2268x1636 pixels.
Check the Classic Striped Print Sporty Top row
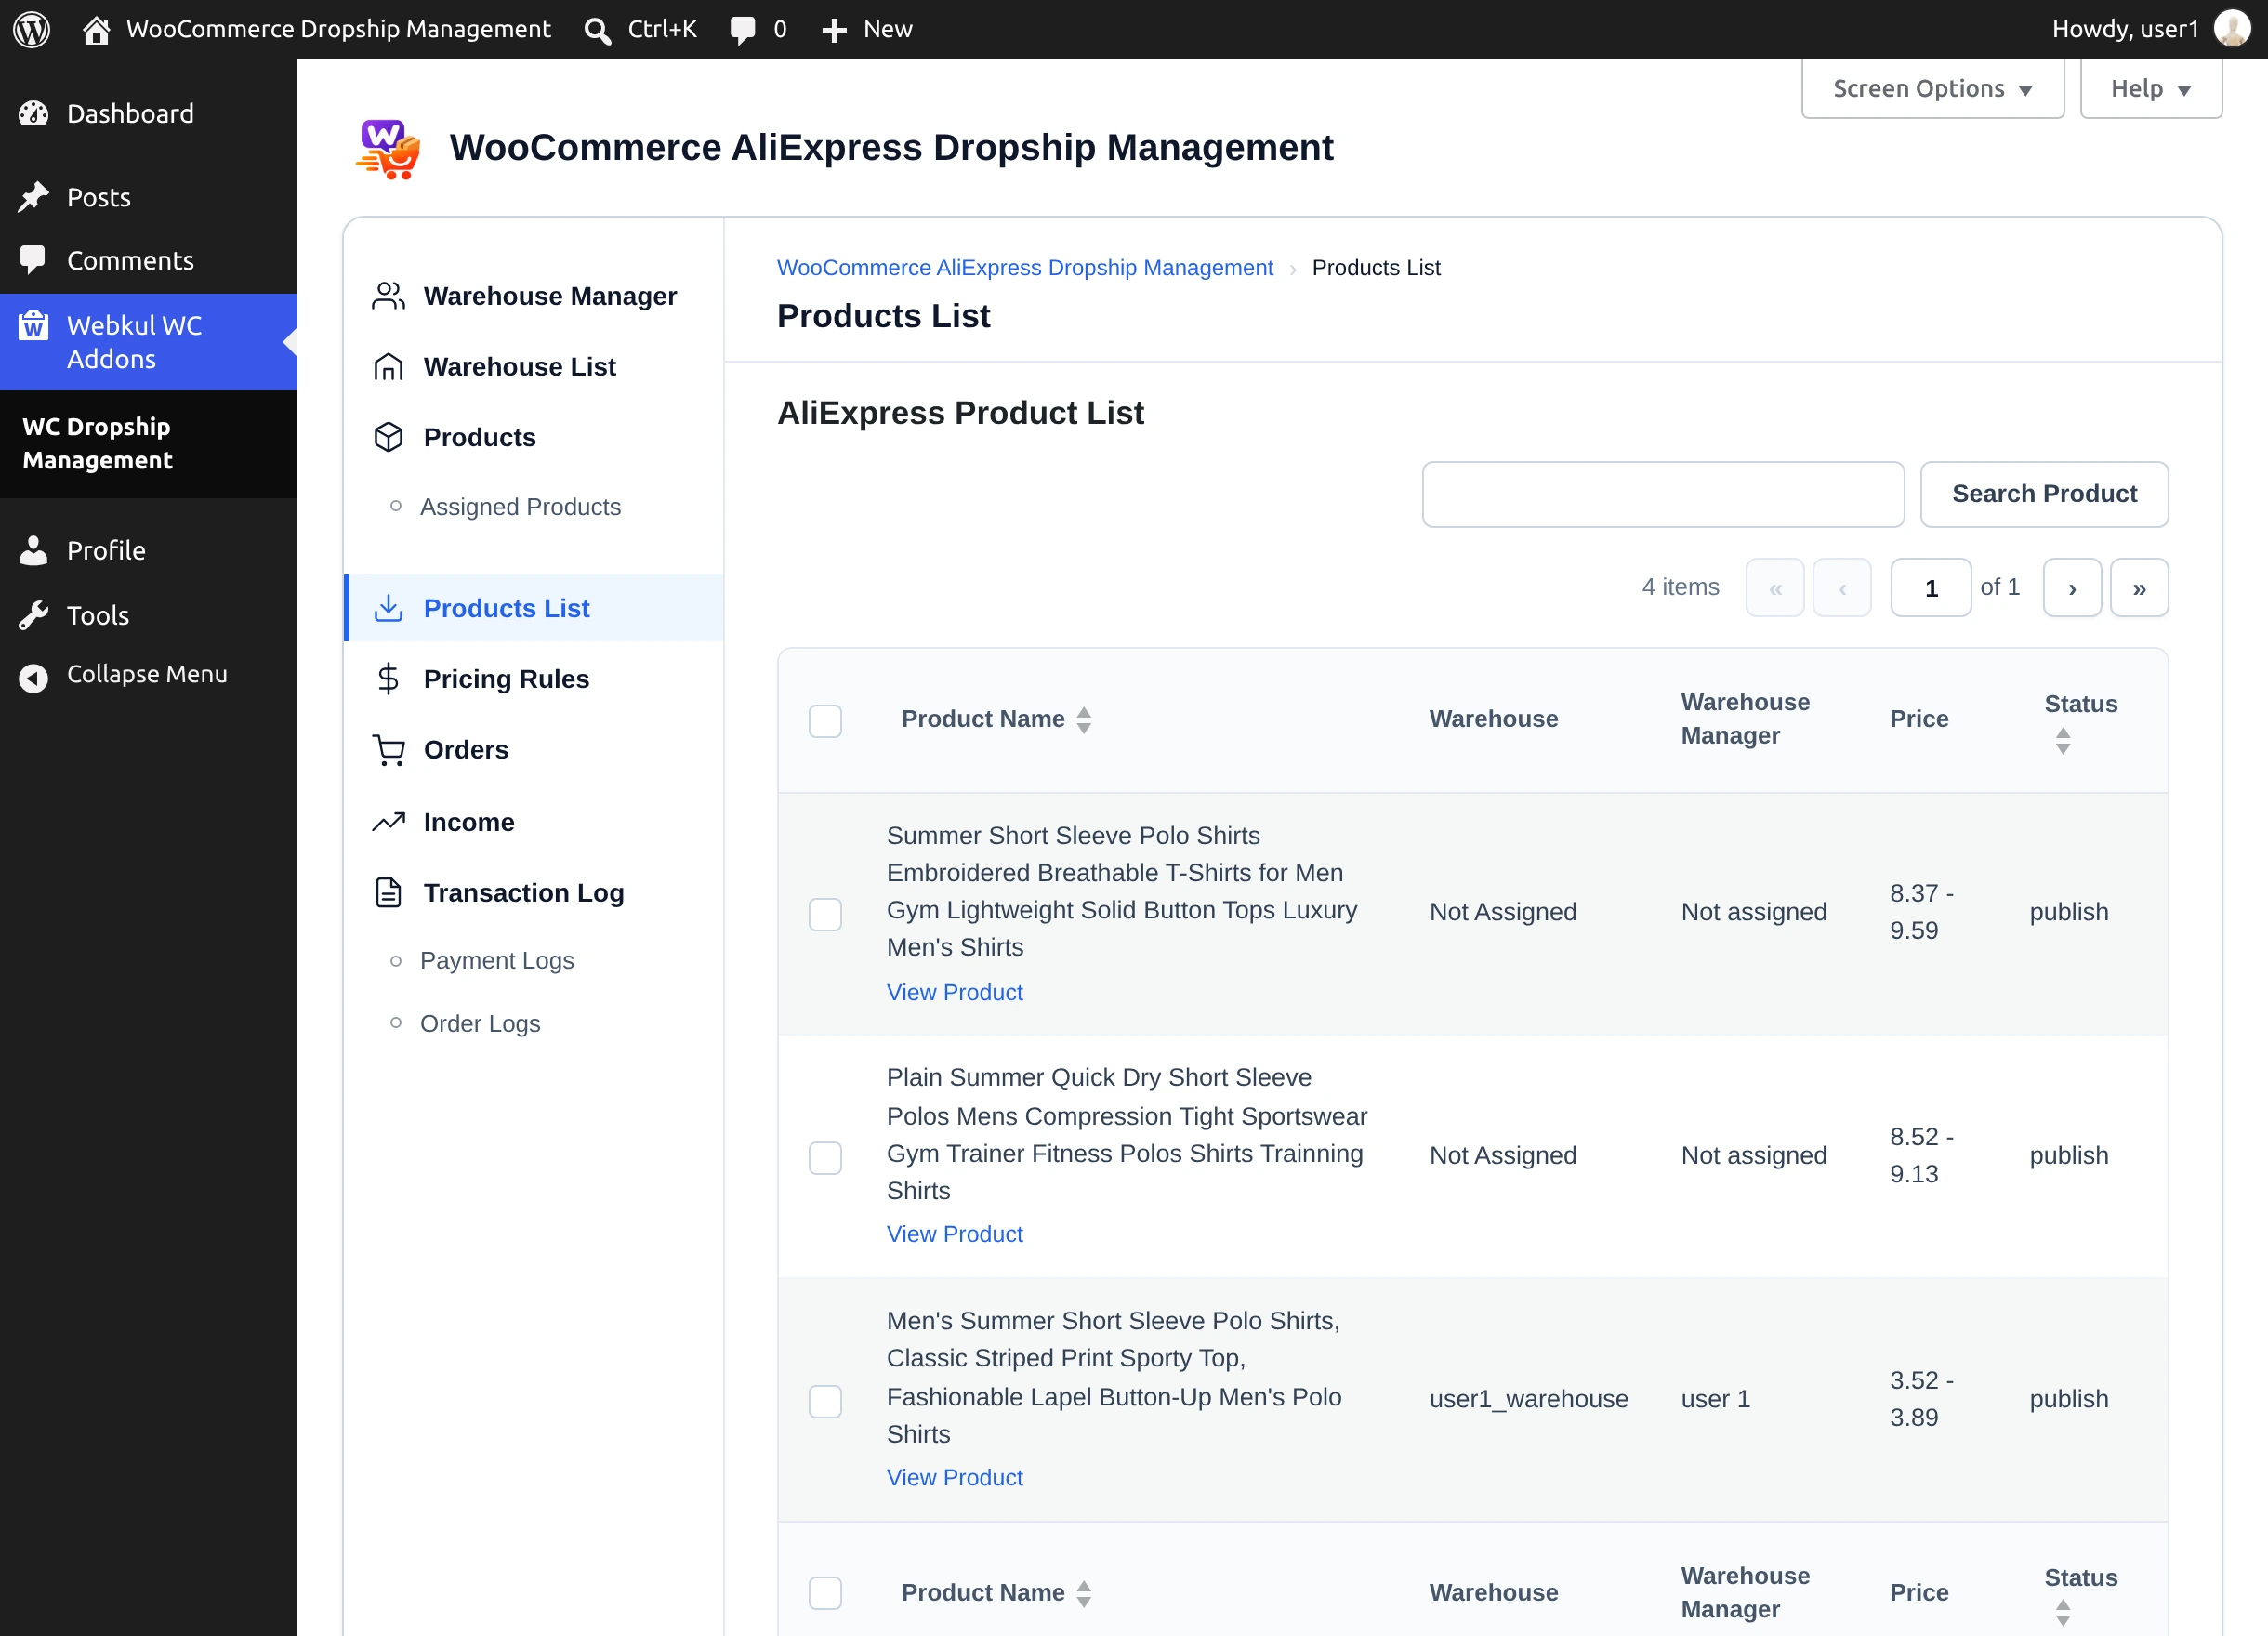click(x=825, y=1401)
